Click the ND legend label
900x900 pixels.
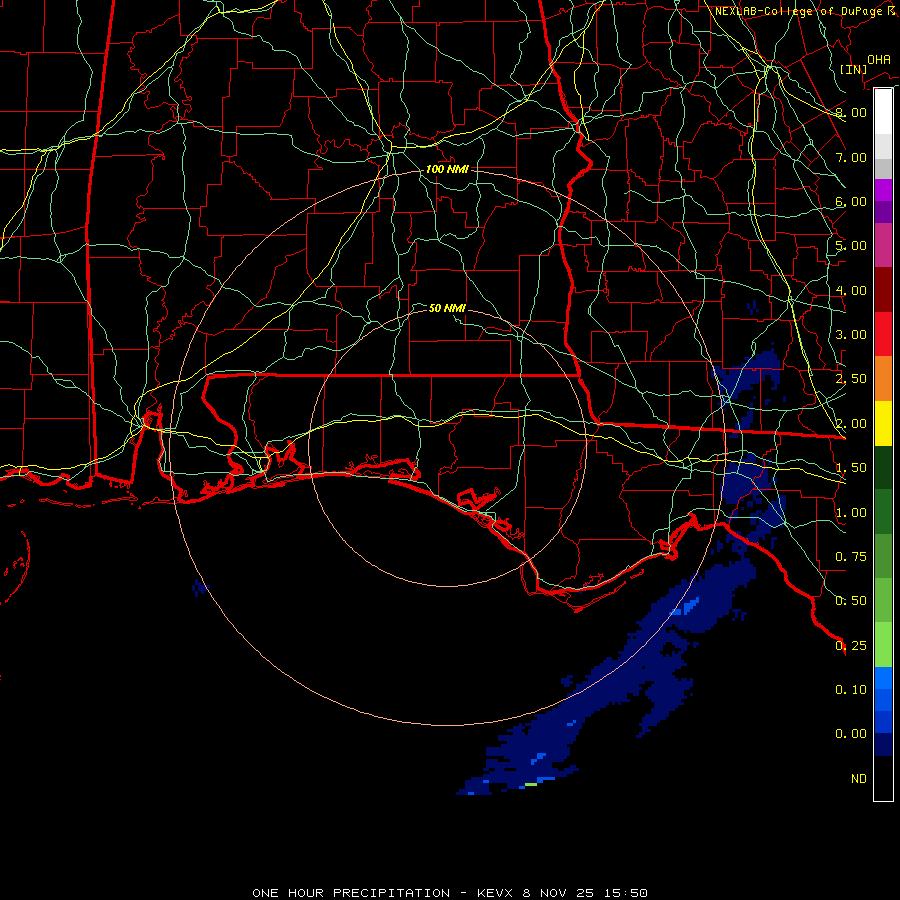[x=859, y=779]
